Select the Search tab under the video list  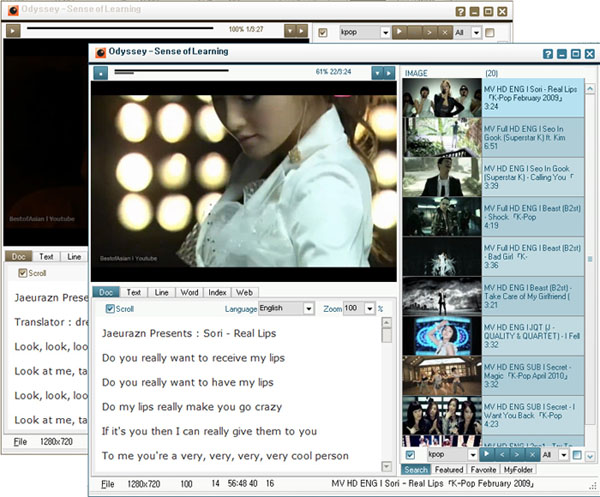coord(416,469)
